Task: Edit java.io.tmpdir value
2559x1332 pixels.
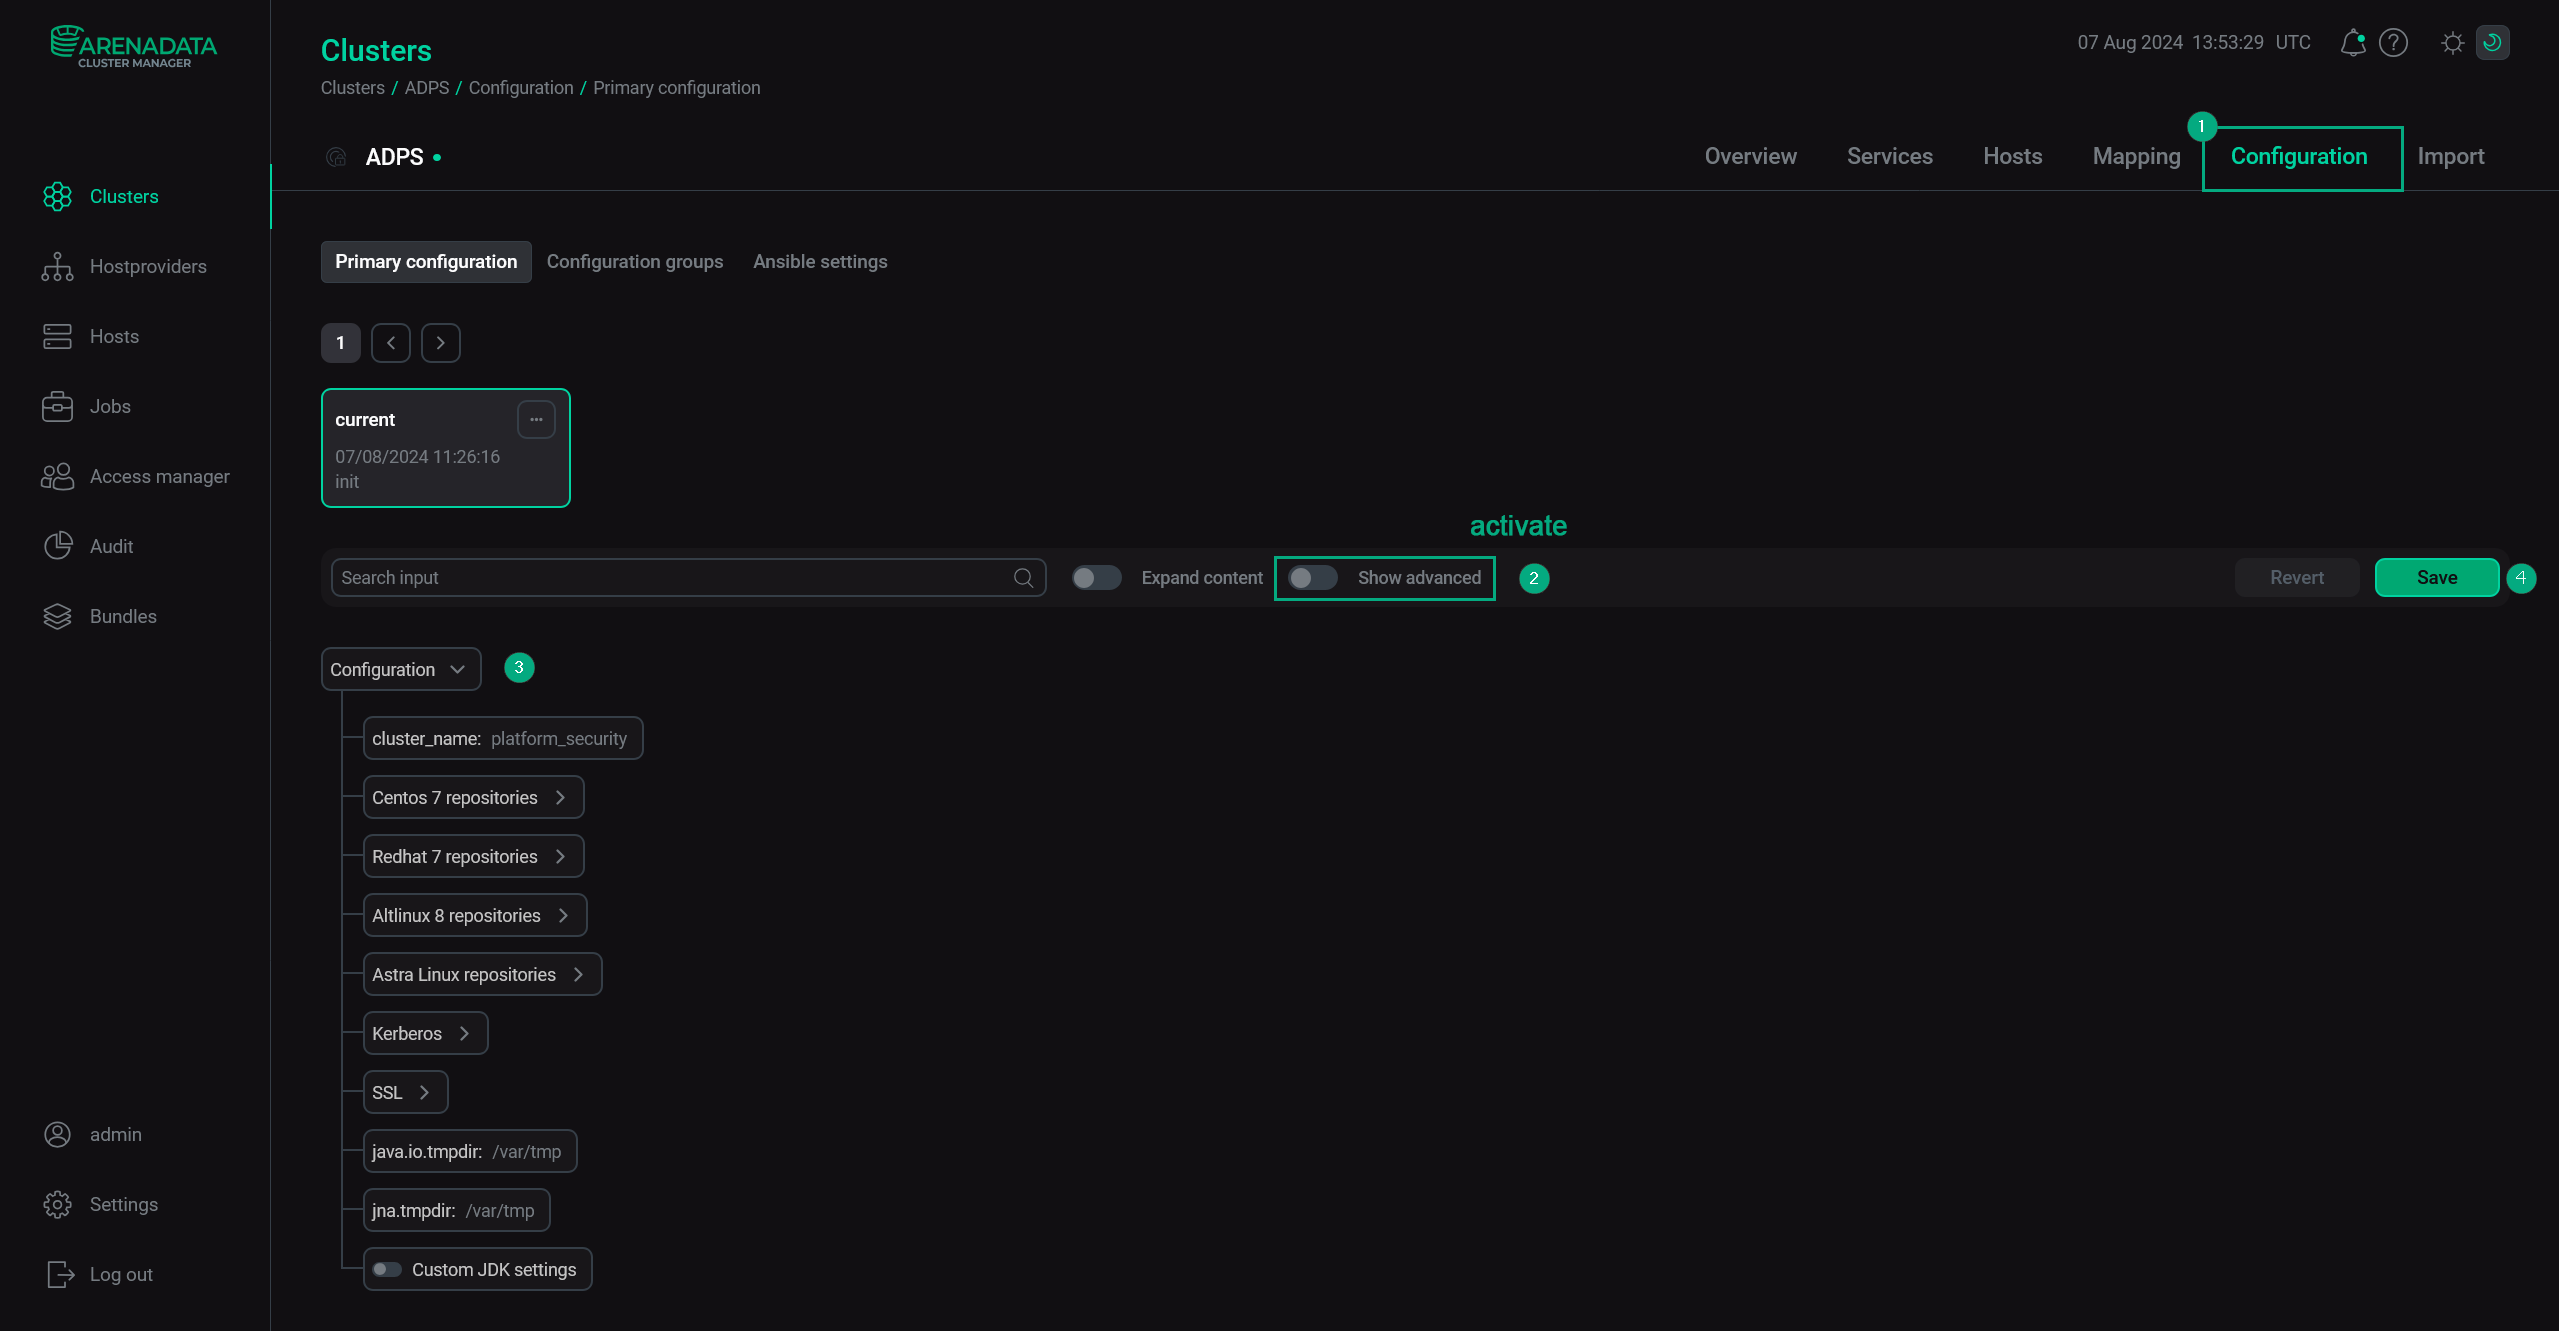Action: 470,1151
